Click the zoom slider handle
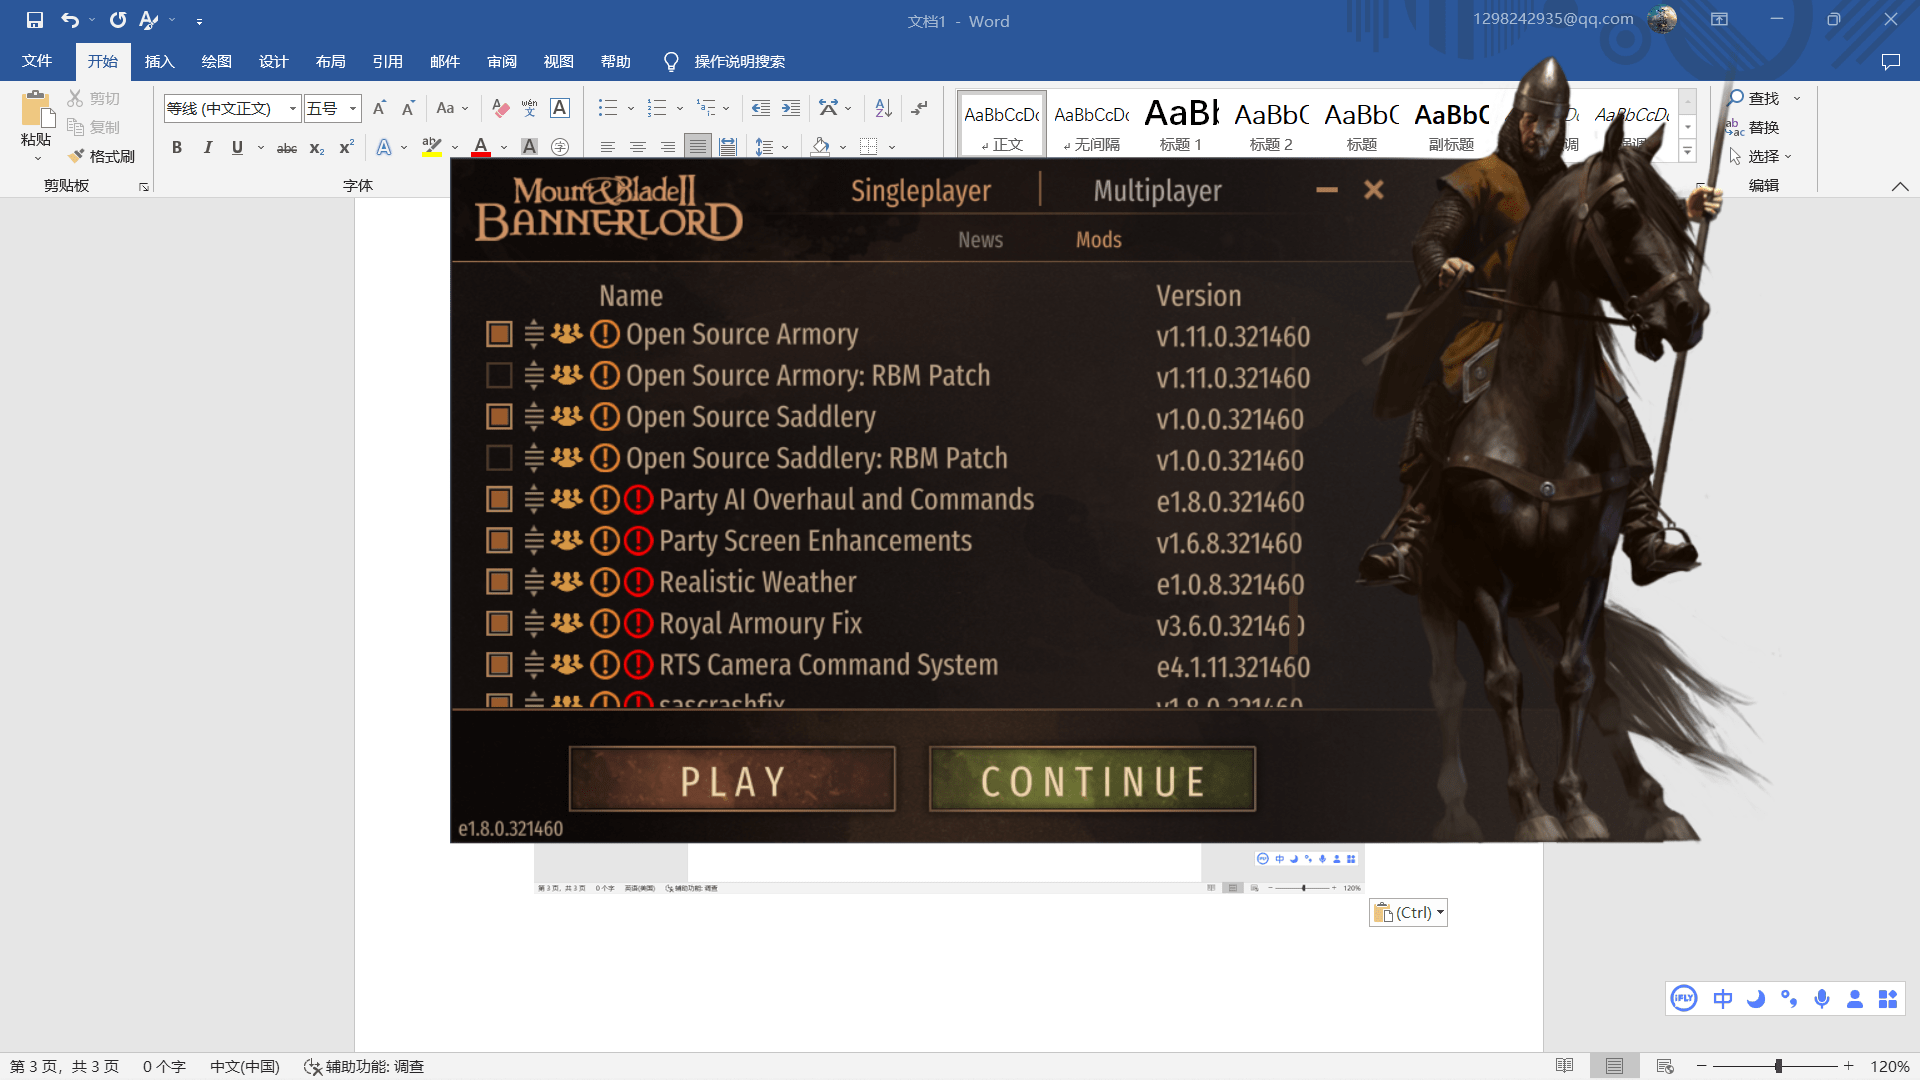Image resolution: width=1920 pixels, height=1080 pixels. point(1778,1066)
